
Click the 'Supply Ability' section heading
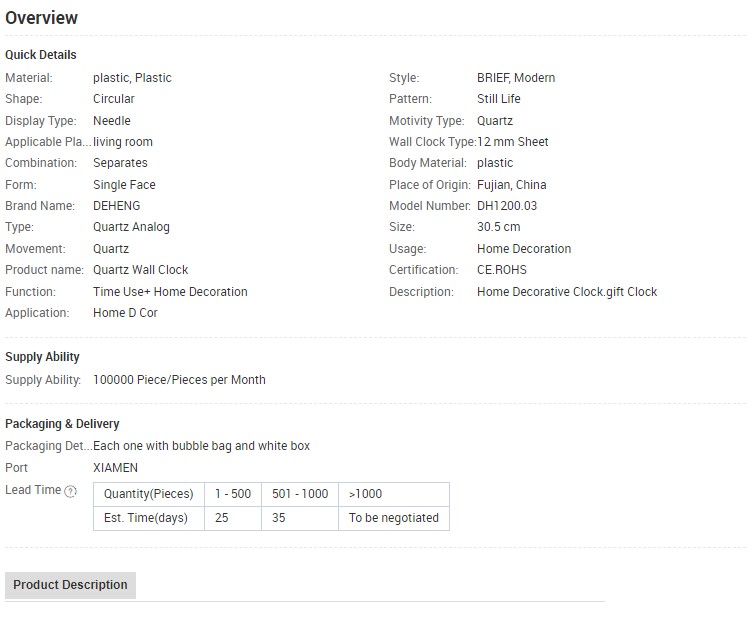(x=42, y=357)
